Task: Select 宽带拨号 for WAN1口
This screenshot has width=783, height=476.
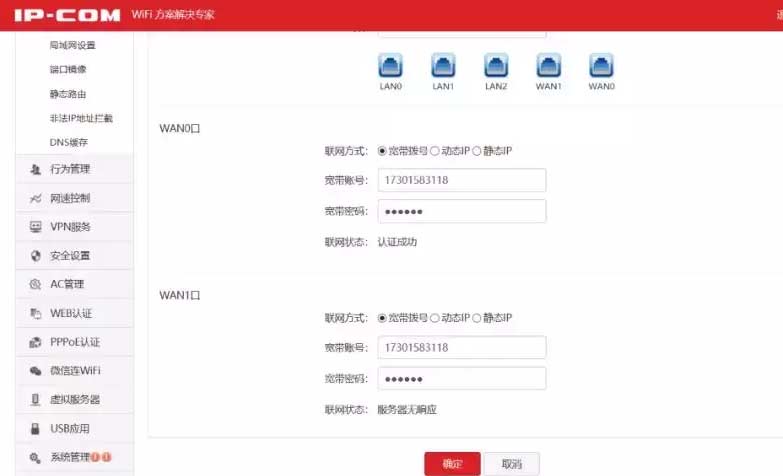Action: 382,318
